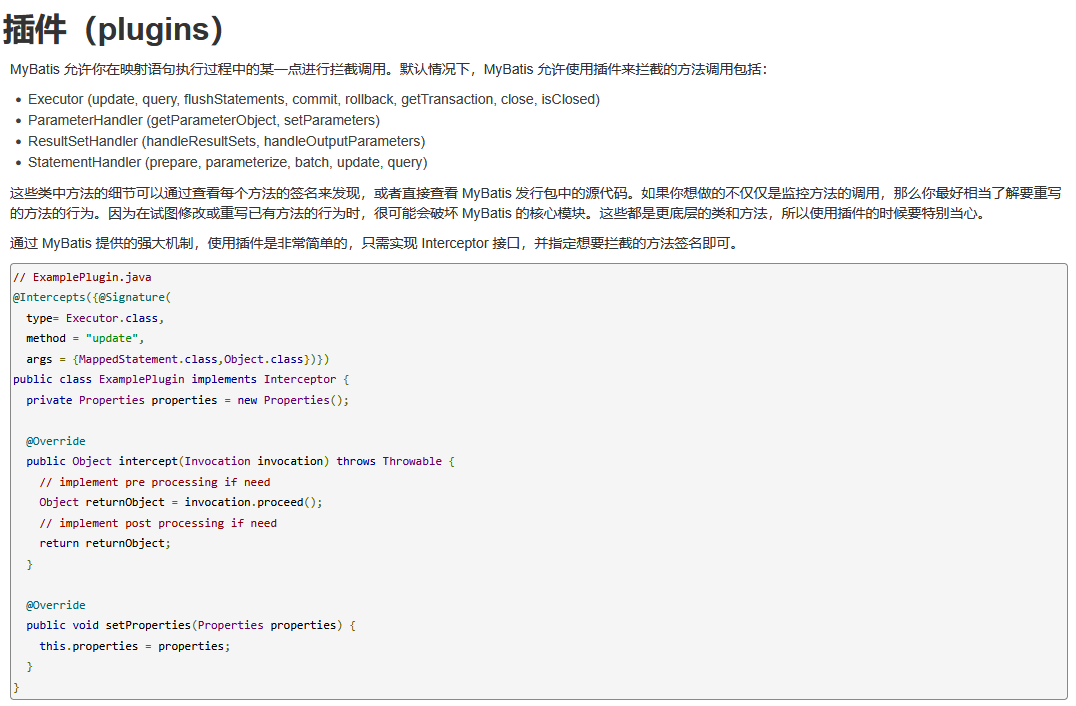The image size is (1076, 706).
Task: Click the 'private Properties properties' code line
Action: [x=187, y=400]
